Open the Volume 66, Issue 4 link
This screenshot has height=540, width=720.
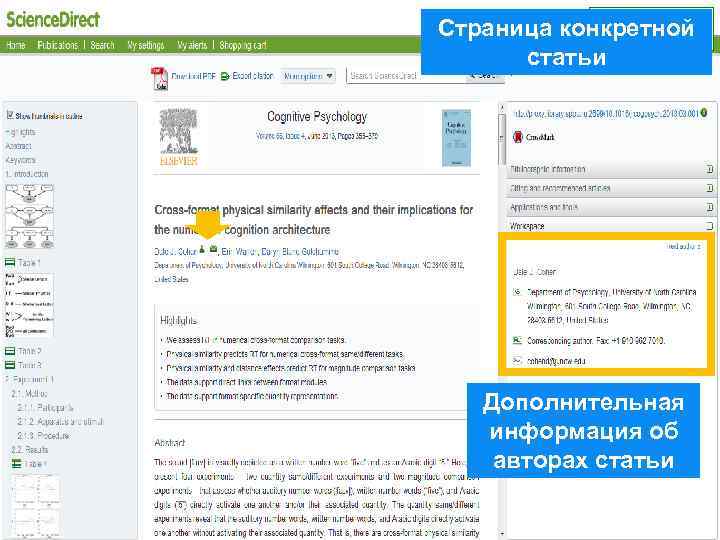[x=282, y=136]
